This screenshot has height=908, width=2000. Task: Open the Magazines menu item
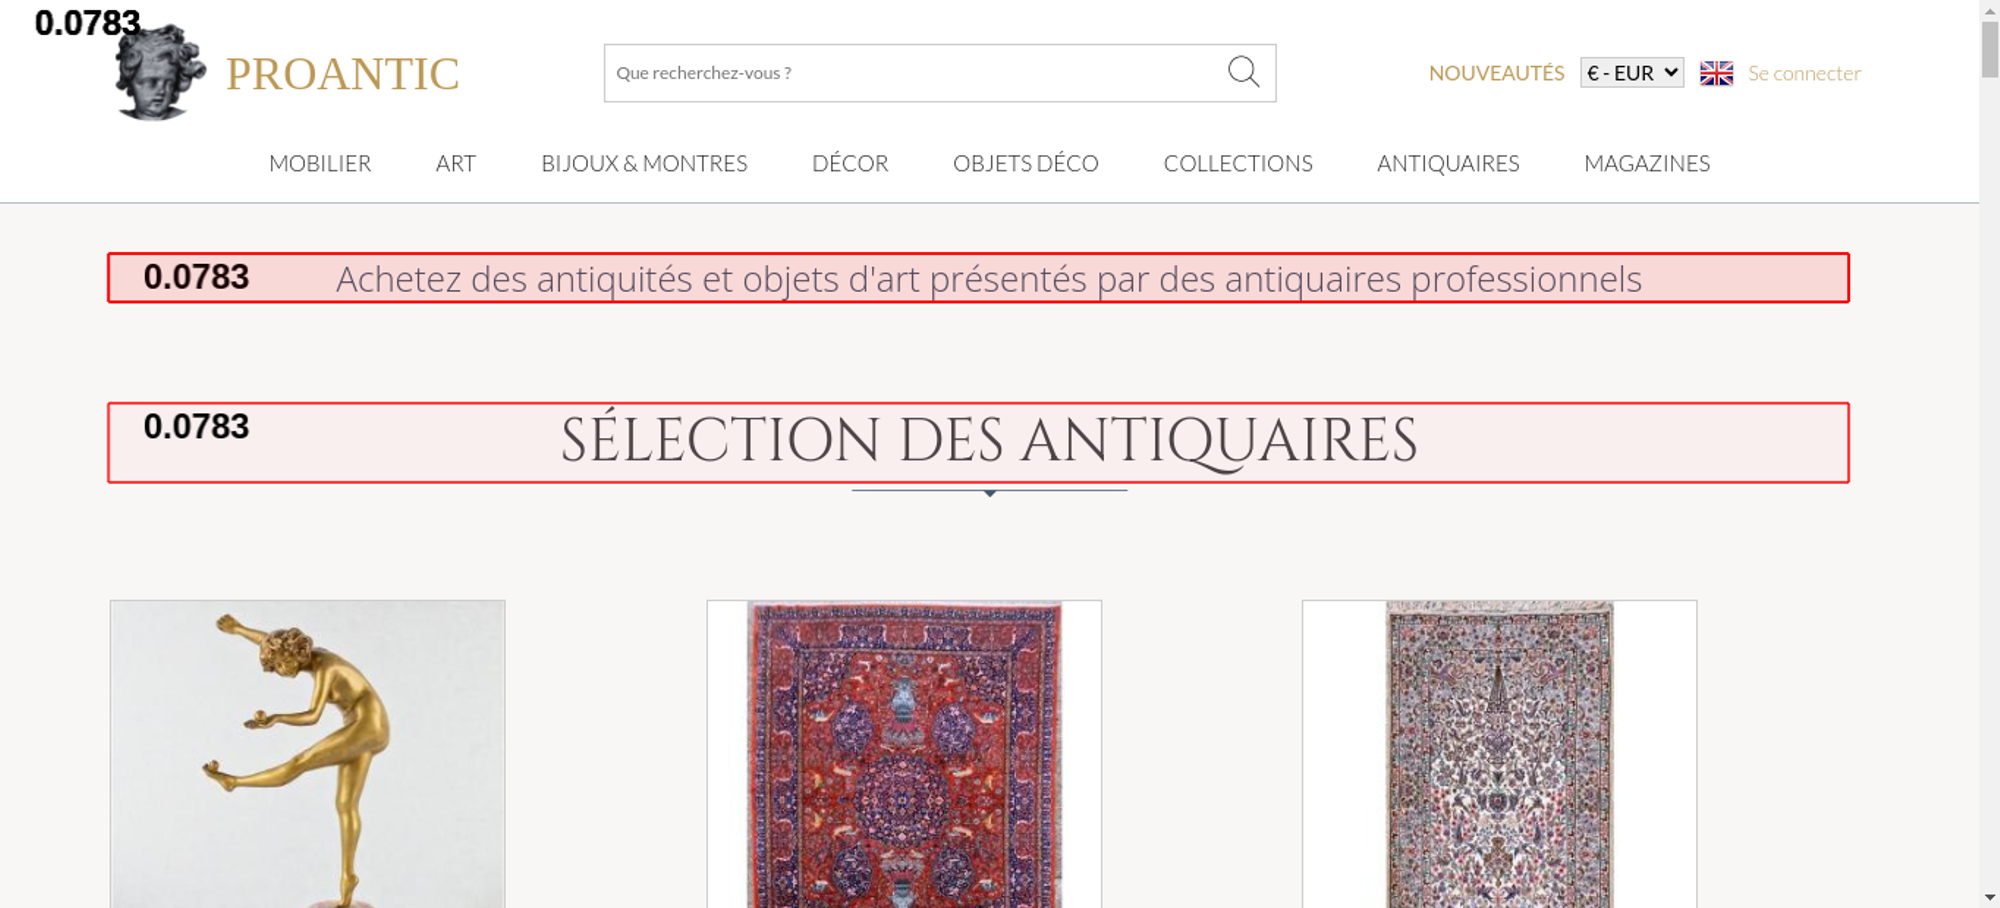point(1646,163)
